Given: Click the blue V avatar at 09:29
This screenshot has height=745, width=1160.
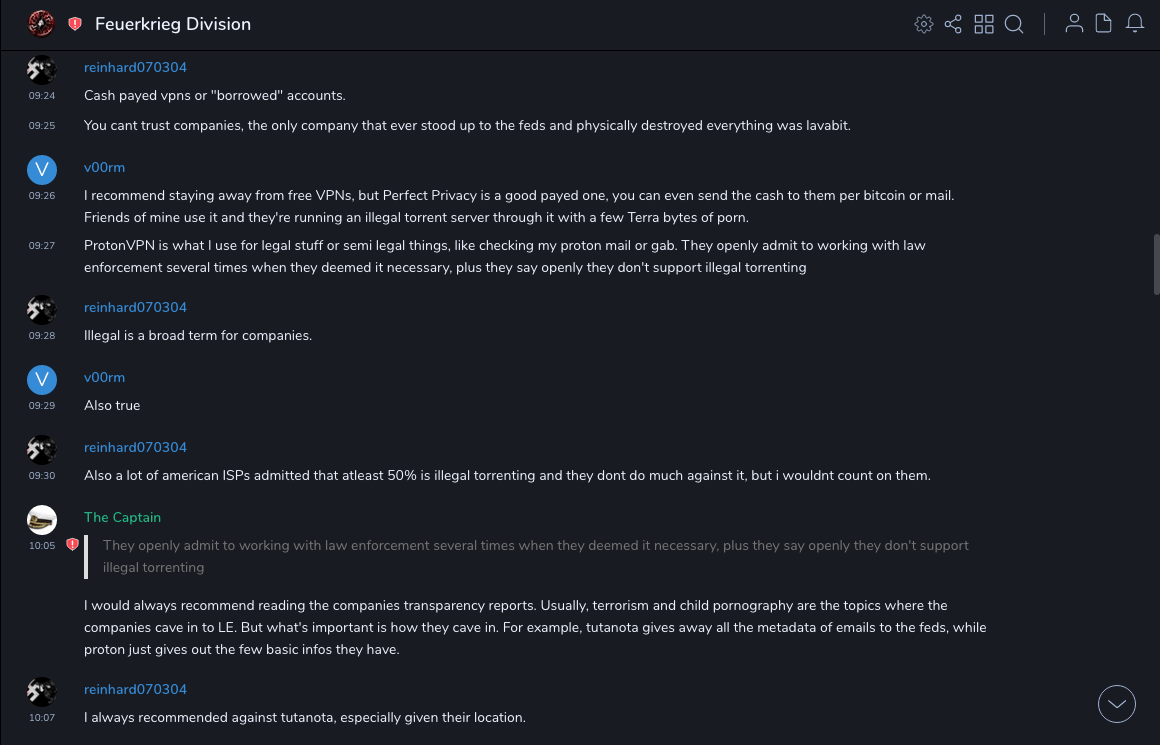Looking at the screenshot, I should 41,380.
